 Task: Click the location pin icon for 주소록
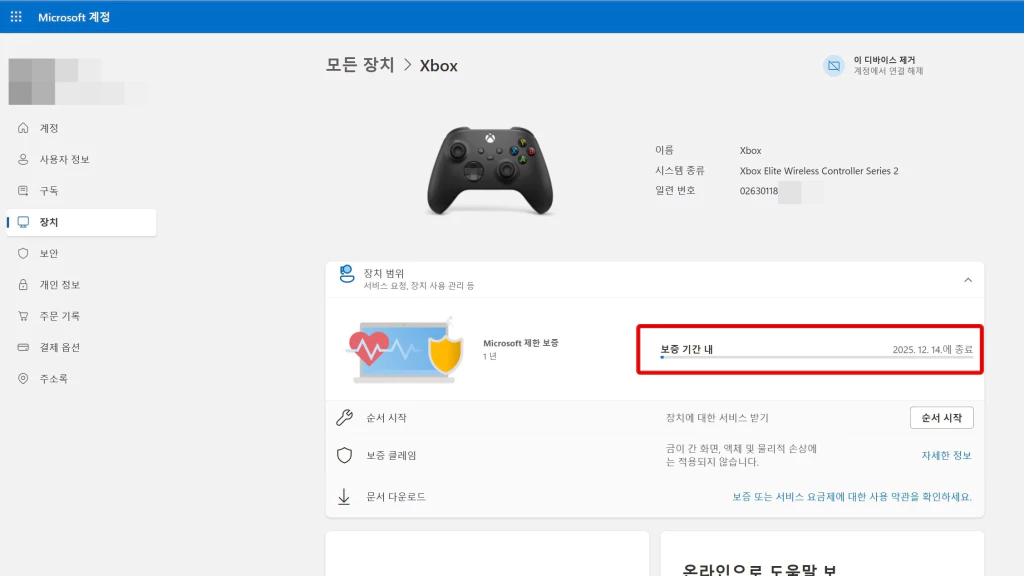24,379
